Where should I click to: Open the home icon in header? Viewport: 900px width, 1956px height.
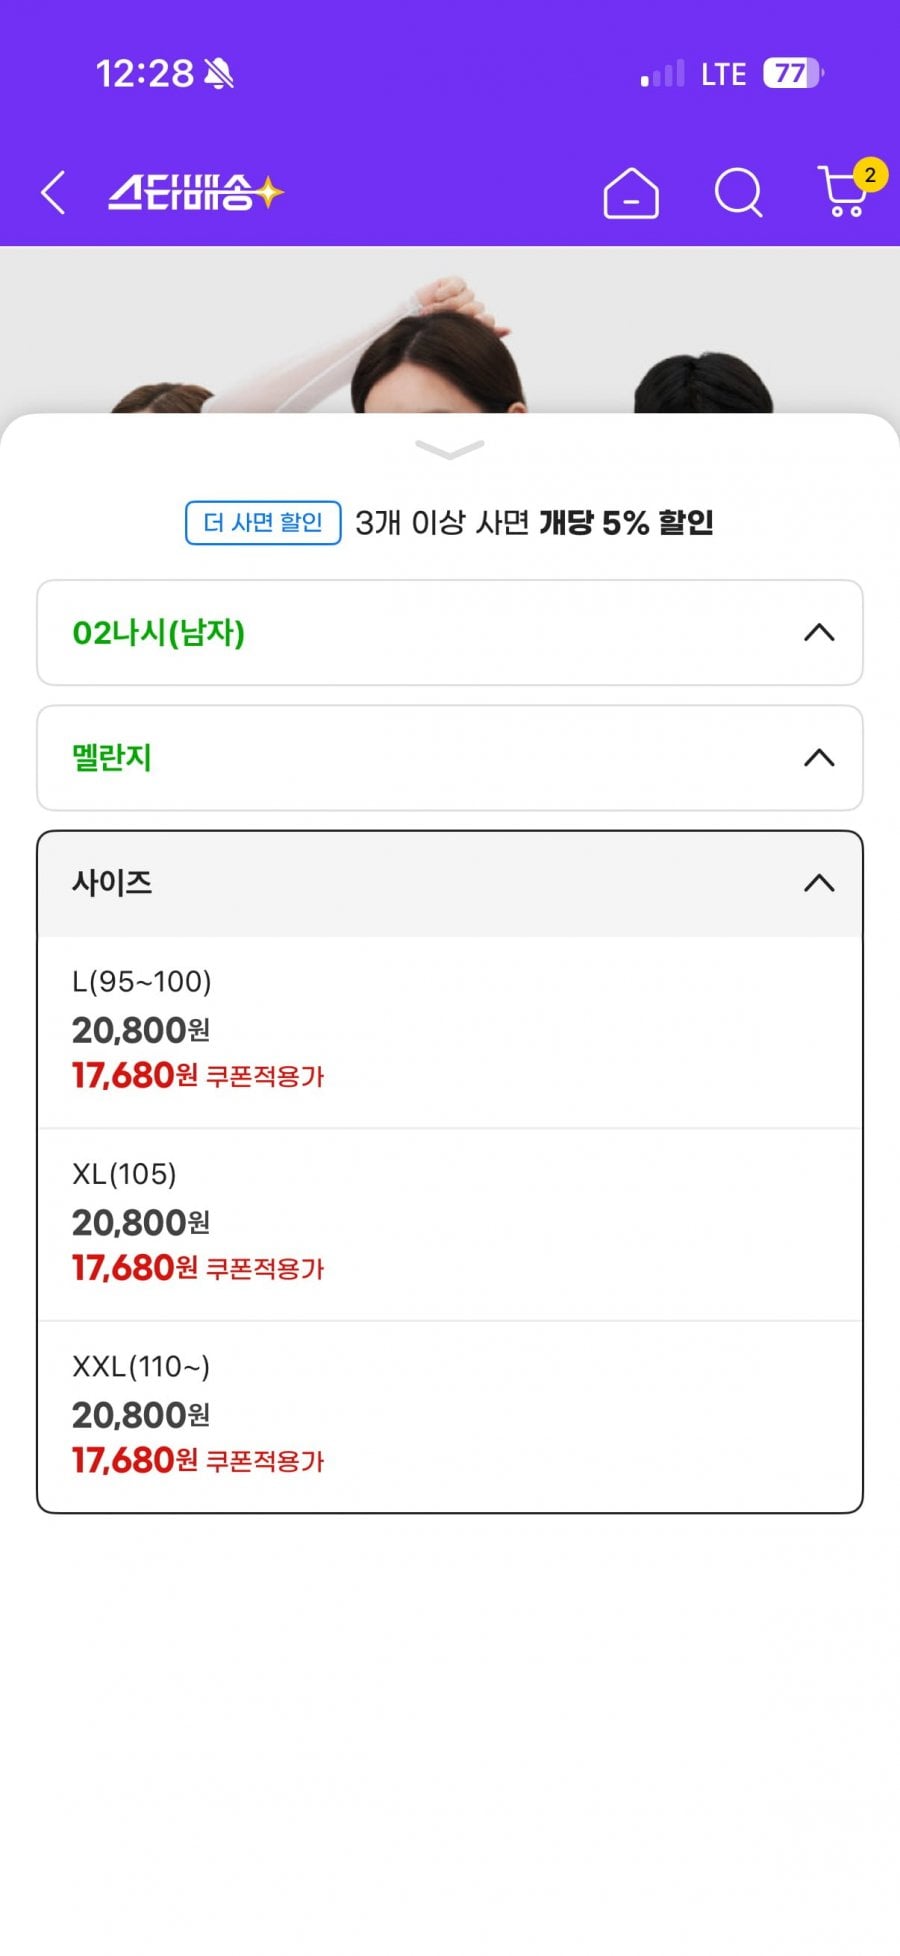pos(631,192)
